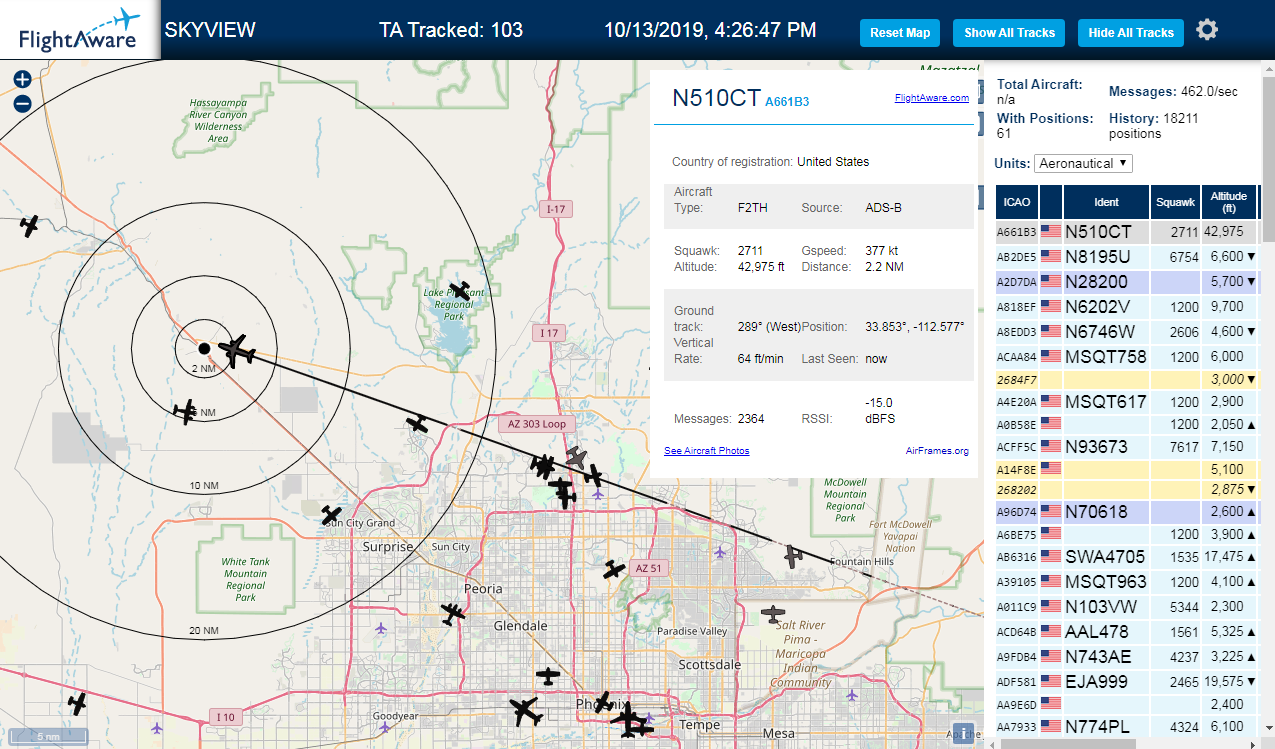The width and height of the screenshot is (1275, 749).
Task: Select the aircraft just above Phoenix label
Action: pyautogui.click(x=602, y=701)
